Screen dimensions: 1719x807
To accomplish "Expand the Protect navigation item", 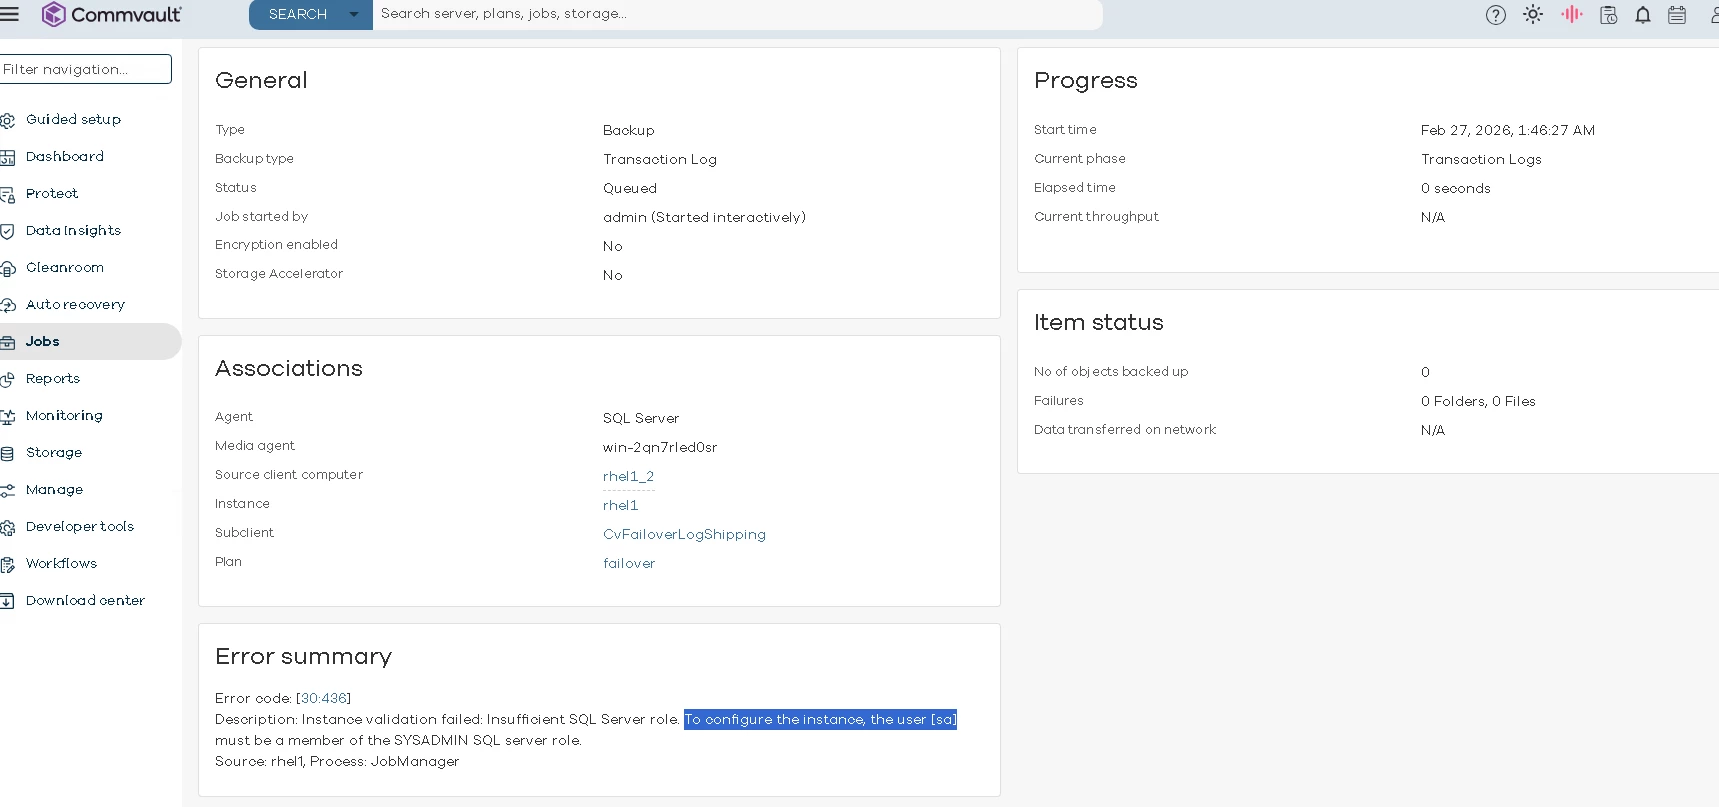I will pyautogui.click(x=52, y=194).
